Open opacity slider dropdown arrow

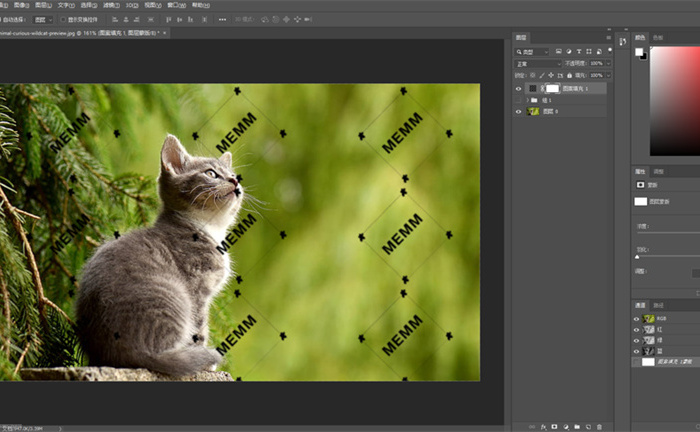point(608,63)
